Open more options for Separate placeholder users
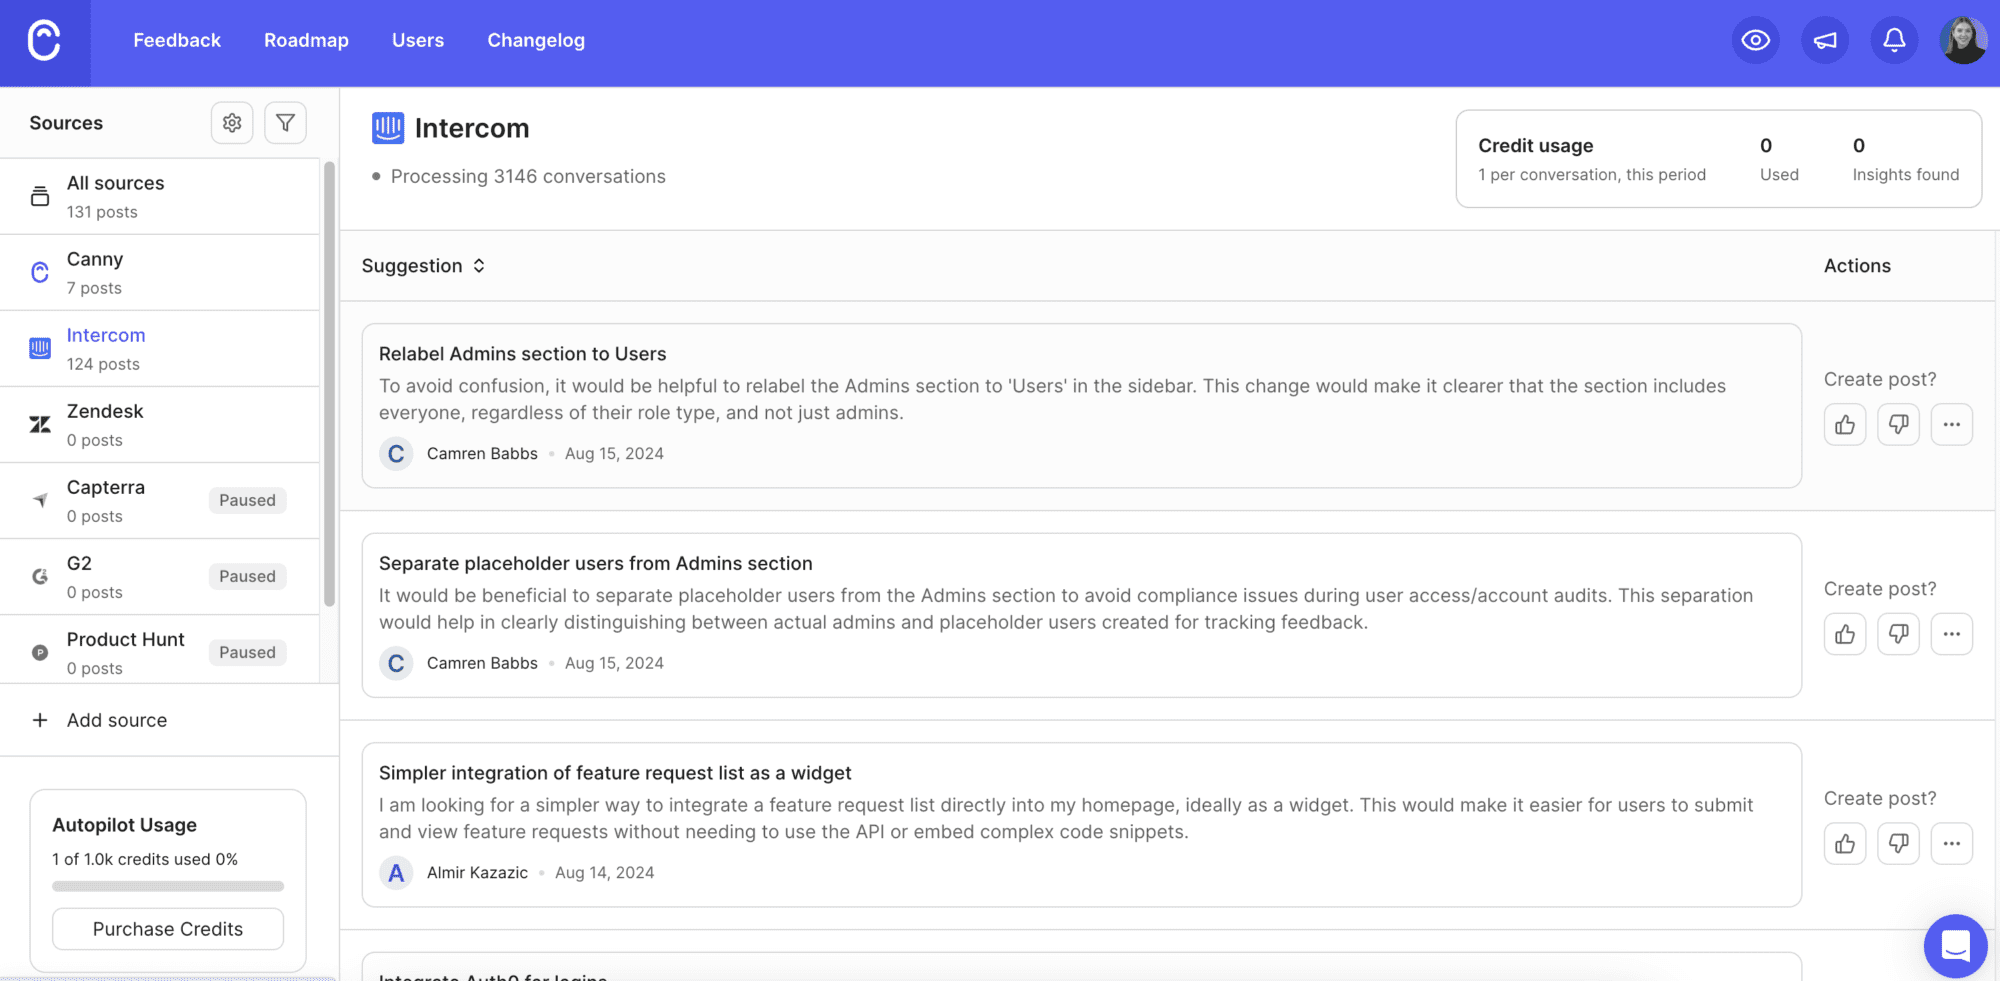This screenshot has height=981, width=2000. 1951,634
